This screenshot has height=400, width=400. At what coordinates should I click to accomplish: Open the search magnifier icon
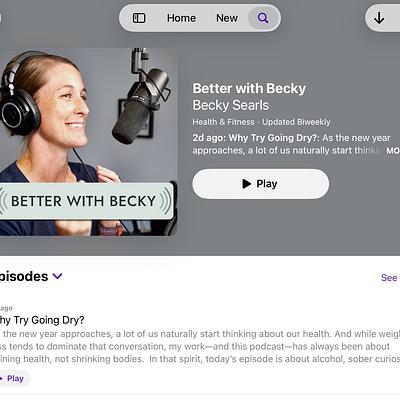[263, 18]
